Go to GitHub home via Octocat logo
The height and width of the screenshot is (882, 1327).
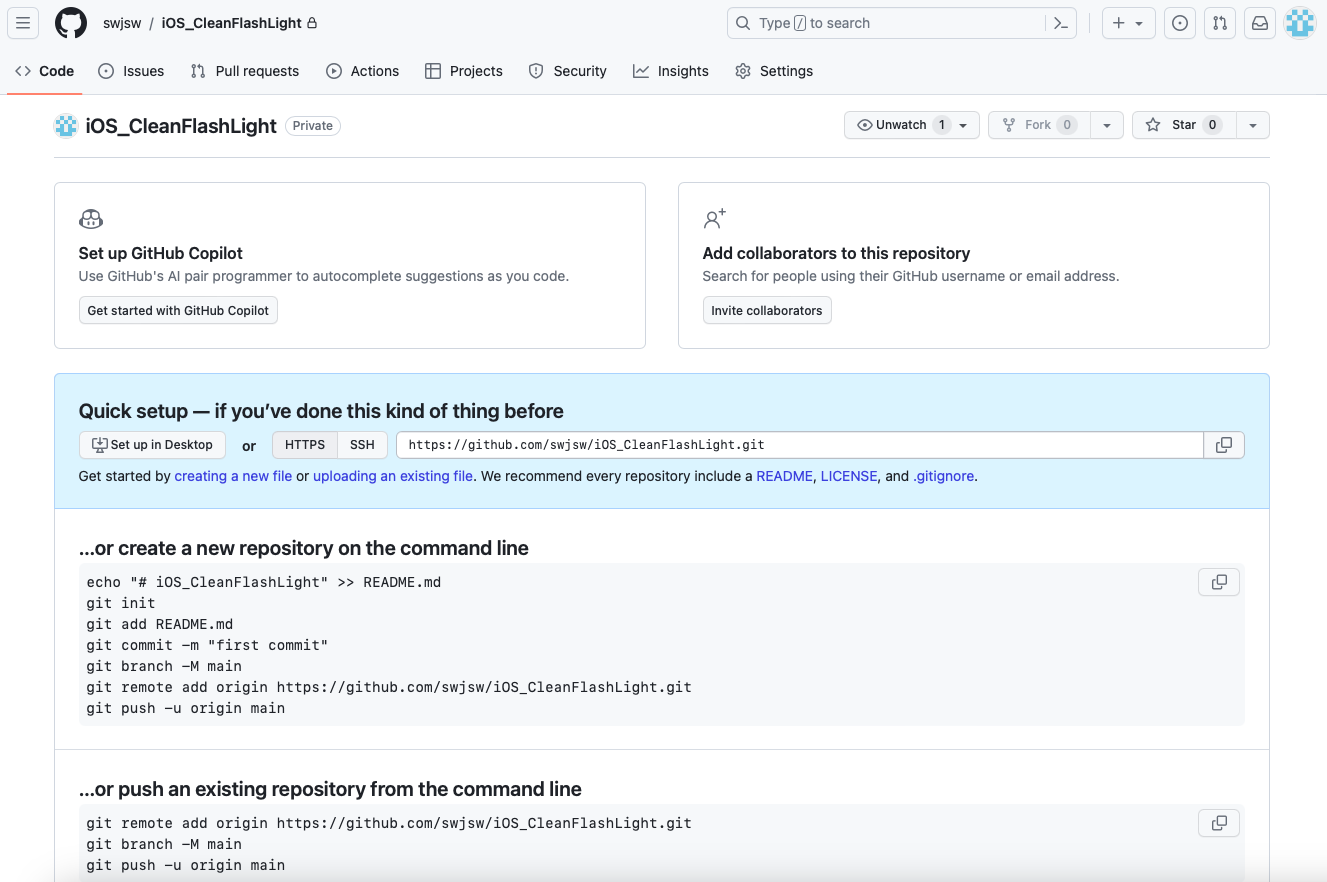pyautogui.click(x=71, y=23)
